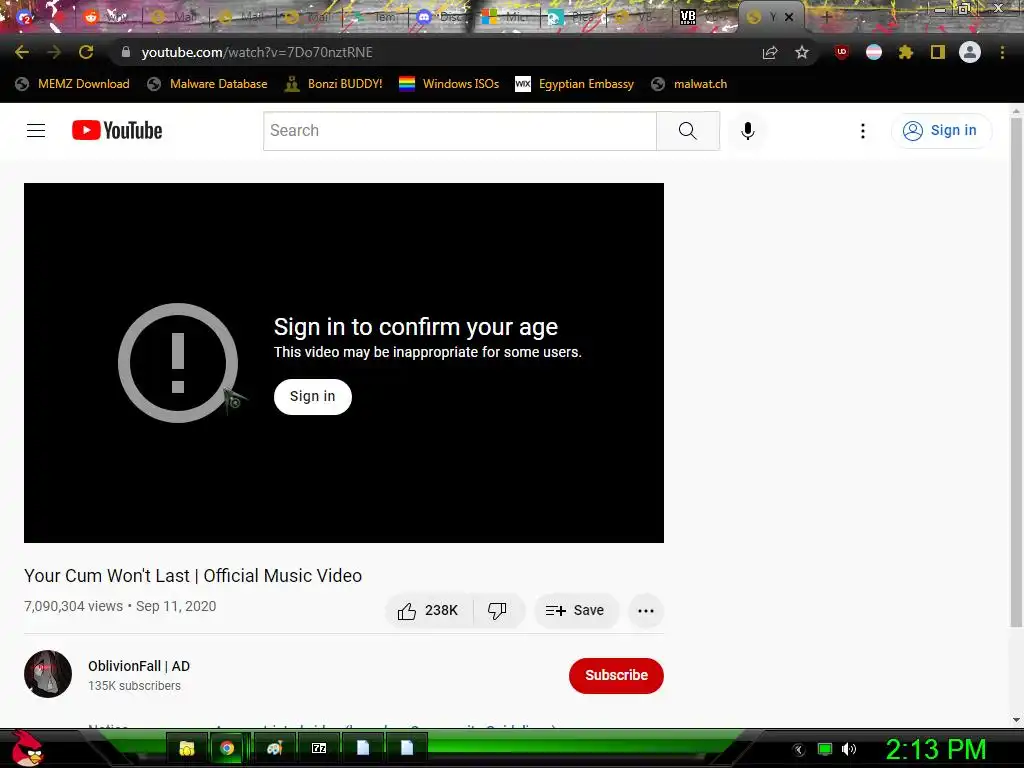
Task: Focus the YouTube Search field
Action: 460,131
